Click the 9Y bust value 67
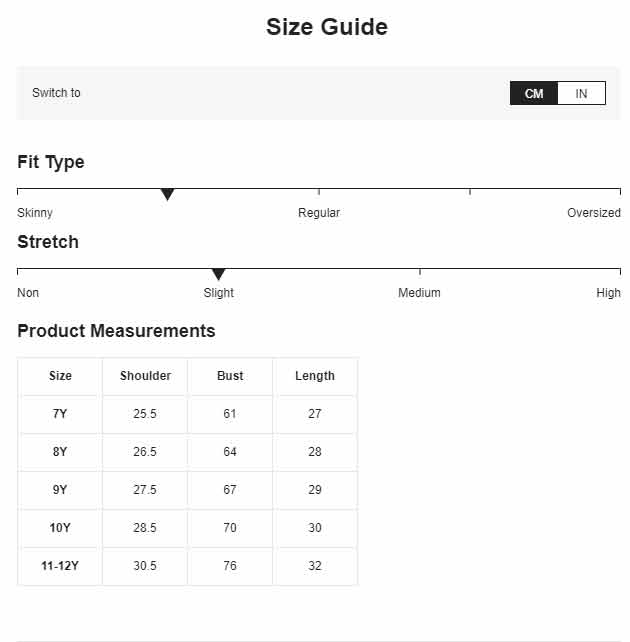Image resolution: width=630 pixels, height=642 pixels. tap(230, 490)
